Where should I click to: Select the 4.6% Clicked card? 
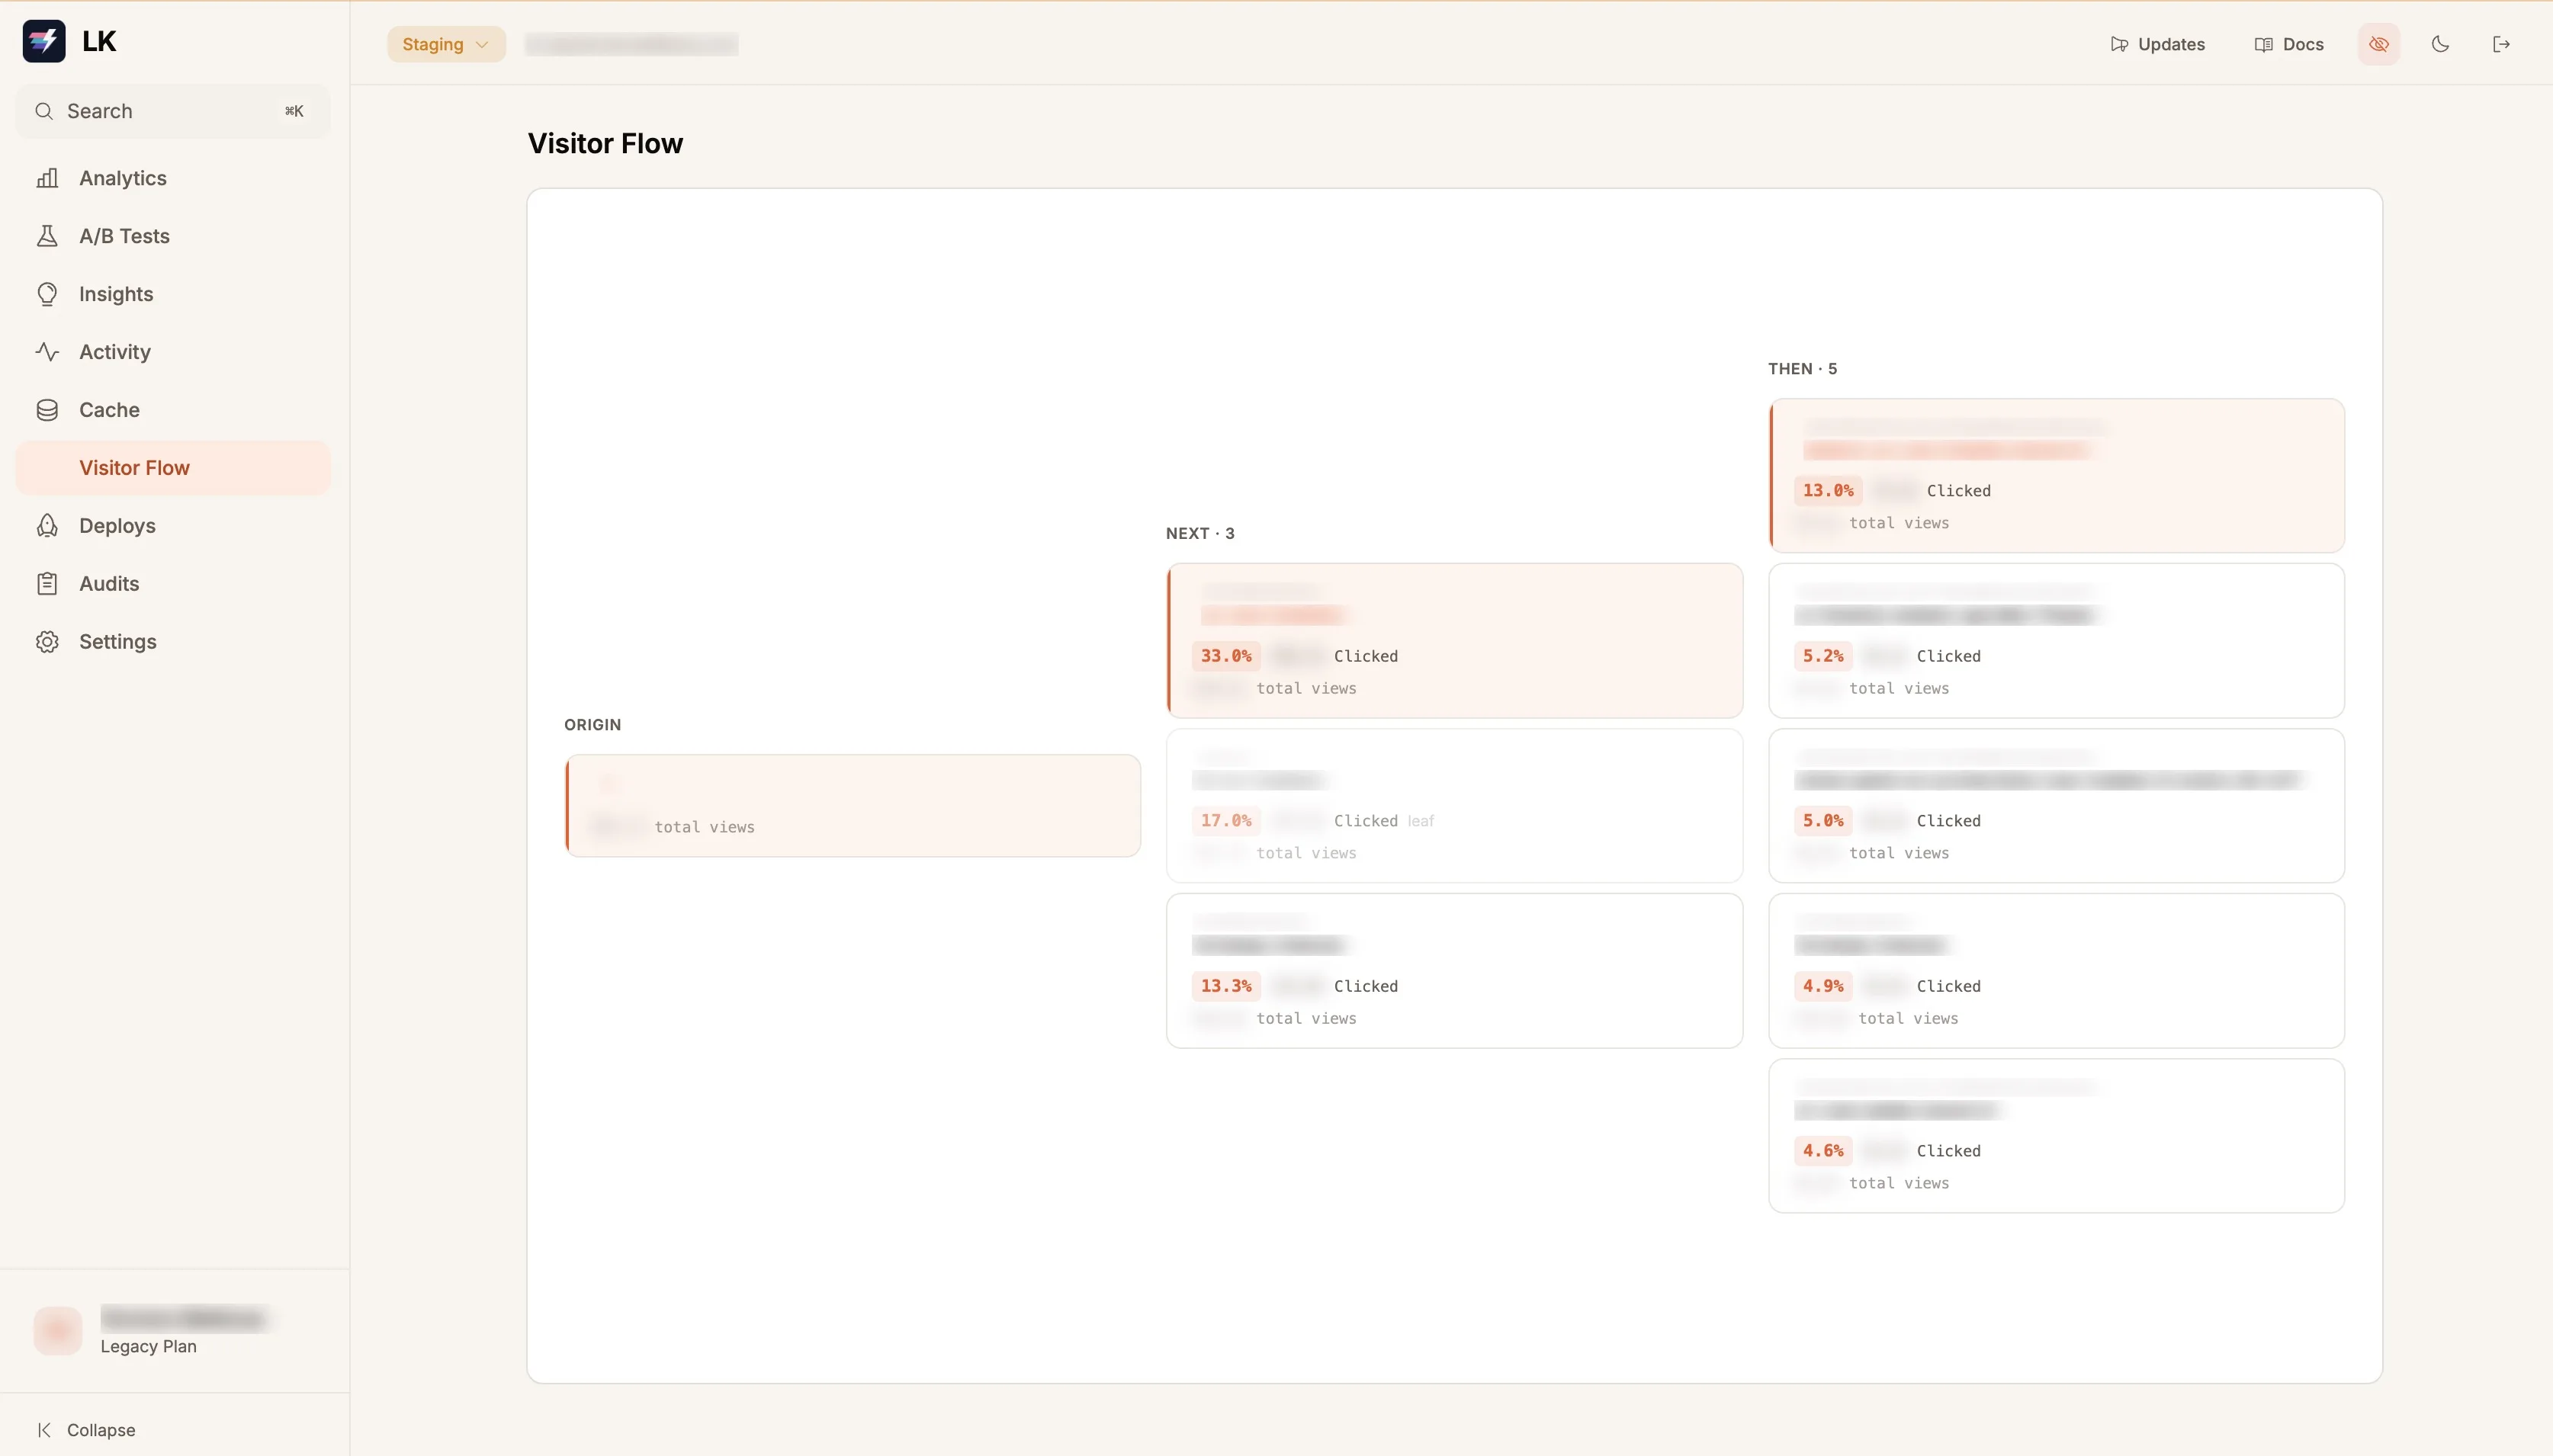pyautogui.click(x=2057, y=1136)
